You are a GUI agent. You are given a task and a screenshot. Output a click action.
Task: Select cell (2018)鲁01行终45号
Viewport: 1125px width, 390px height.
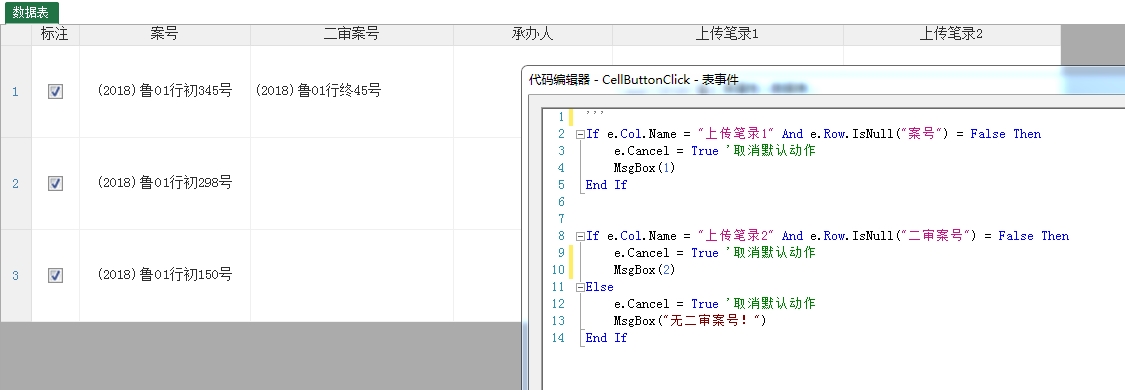pos(352,91)
